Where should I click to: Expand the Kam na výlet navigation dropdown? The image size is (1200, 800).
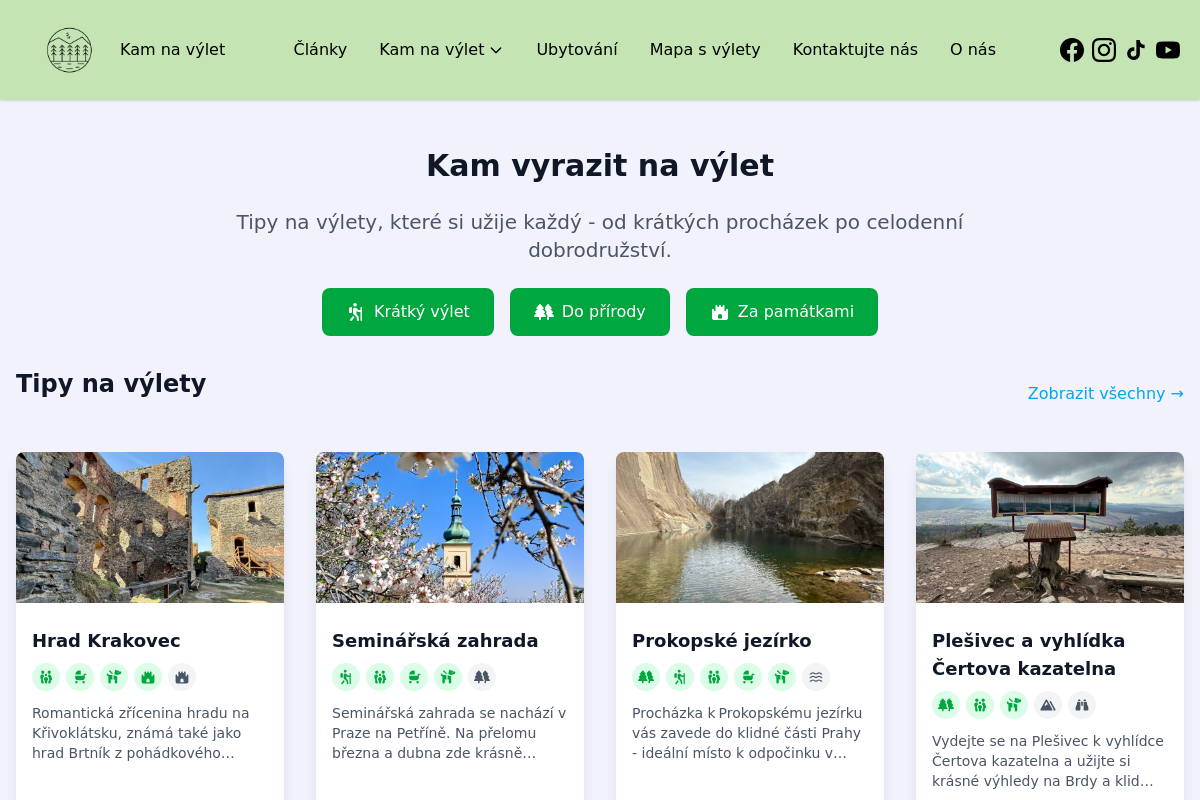tap(441, 49)
